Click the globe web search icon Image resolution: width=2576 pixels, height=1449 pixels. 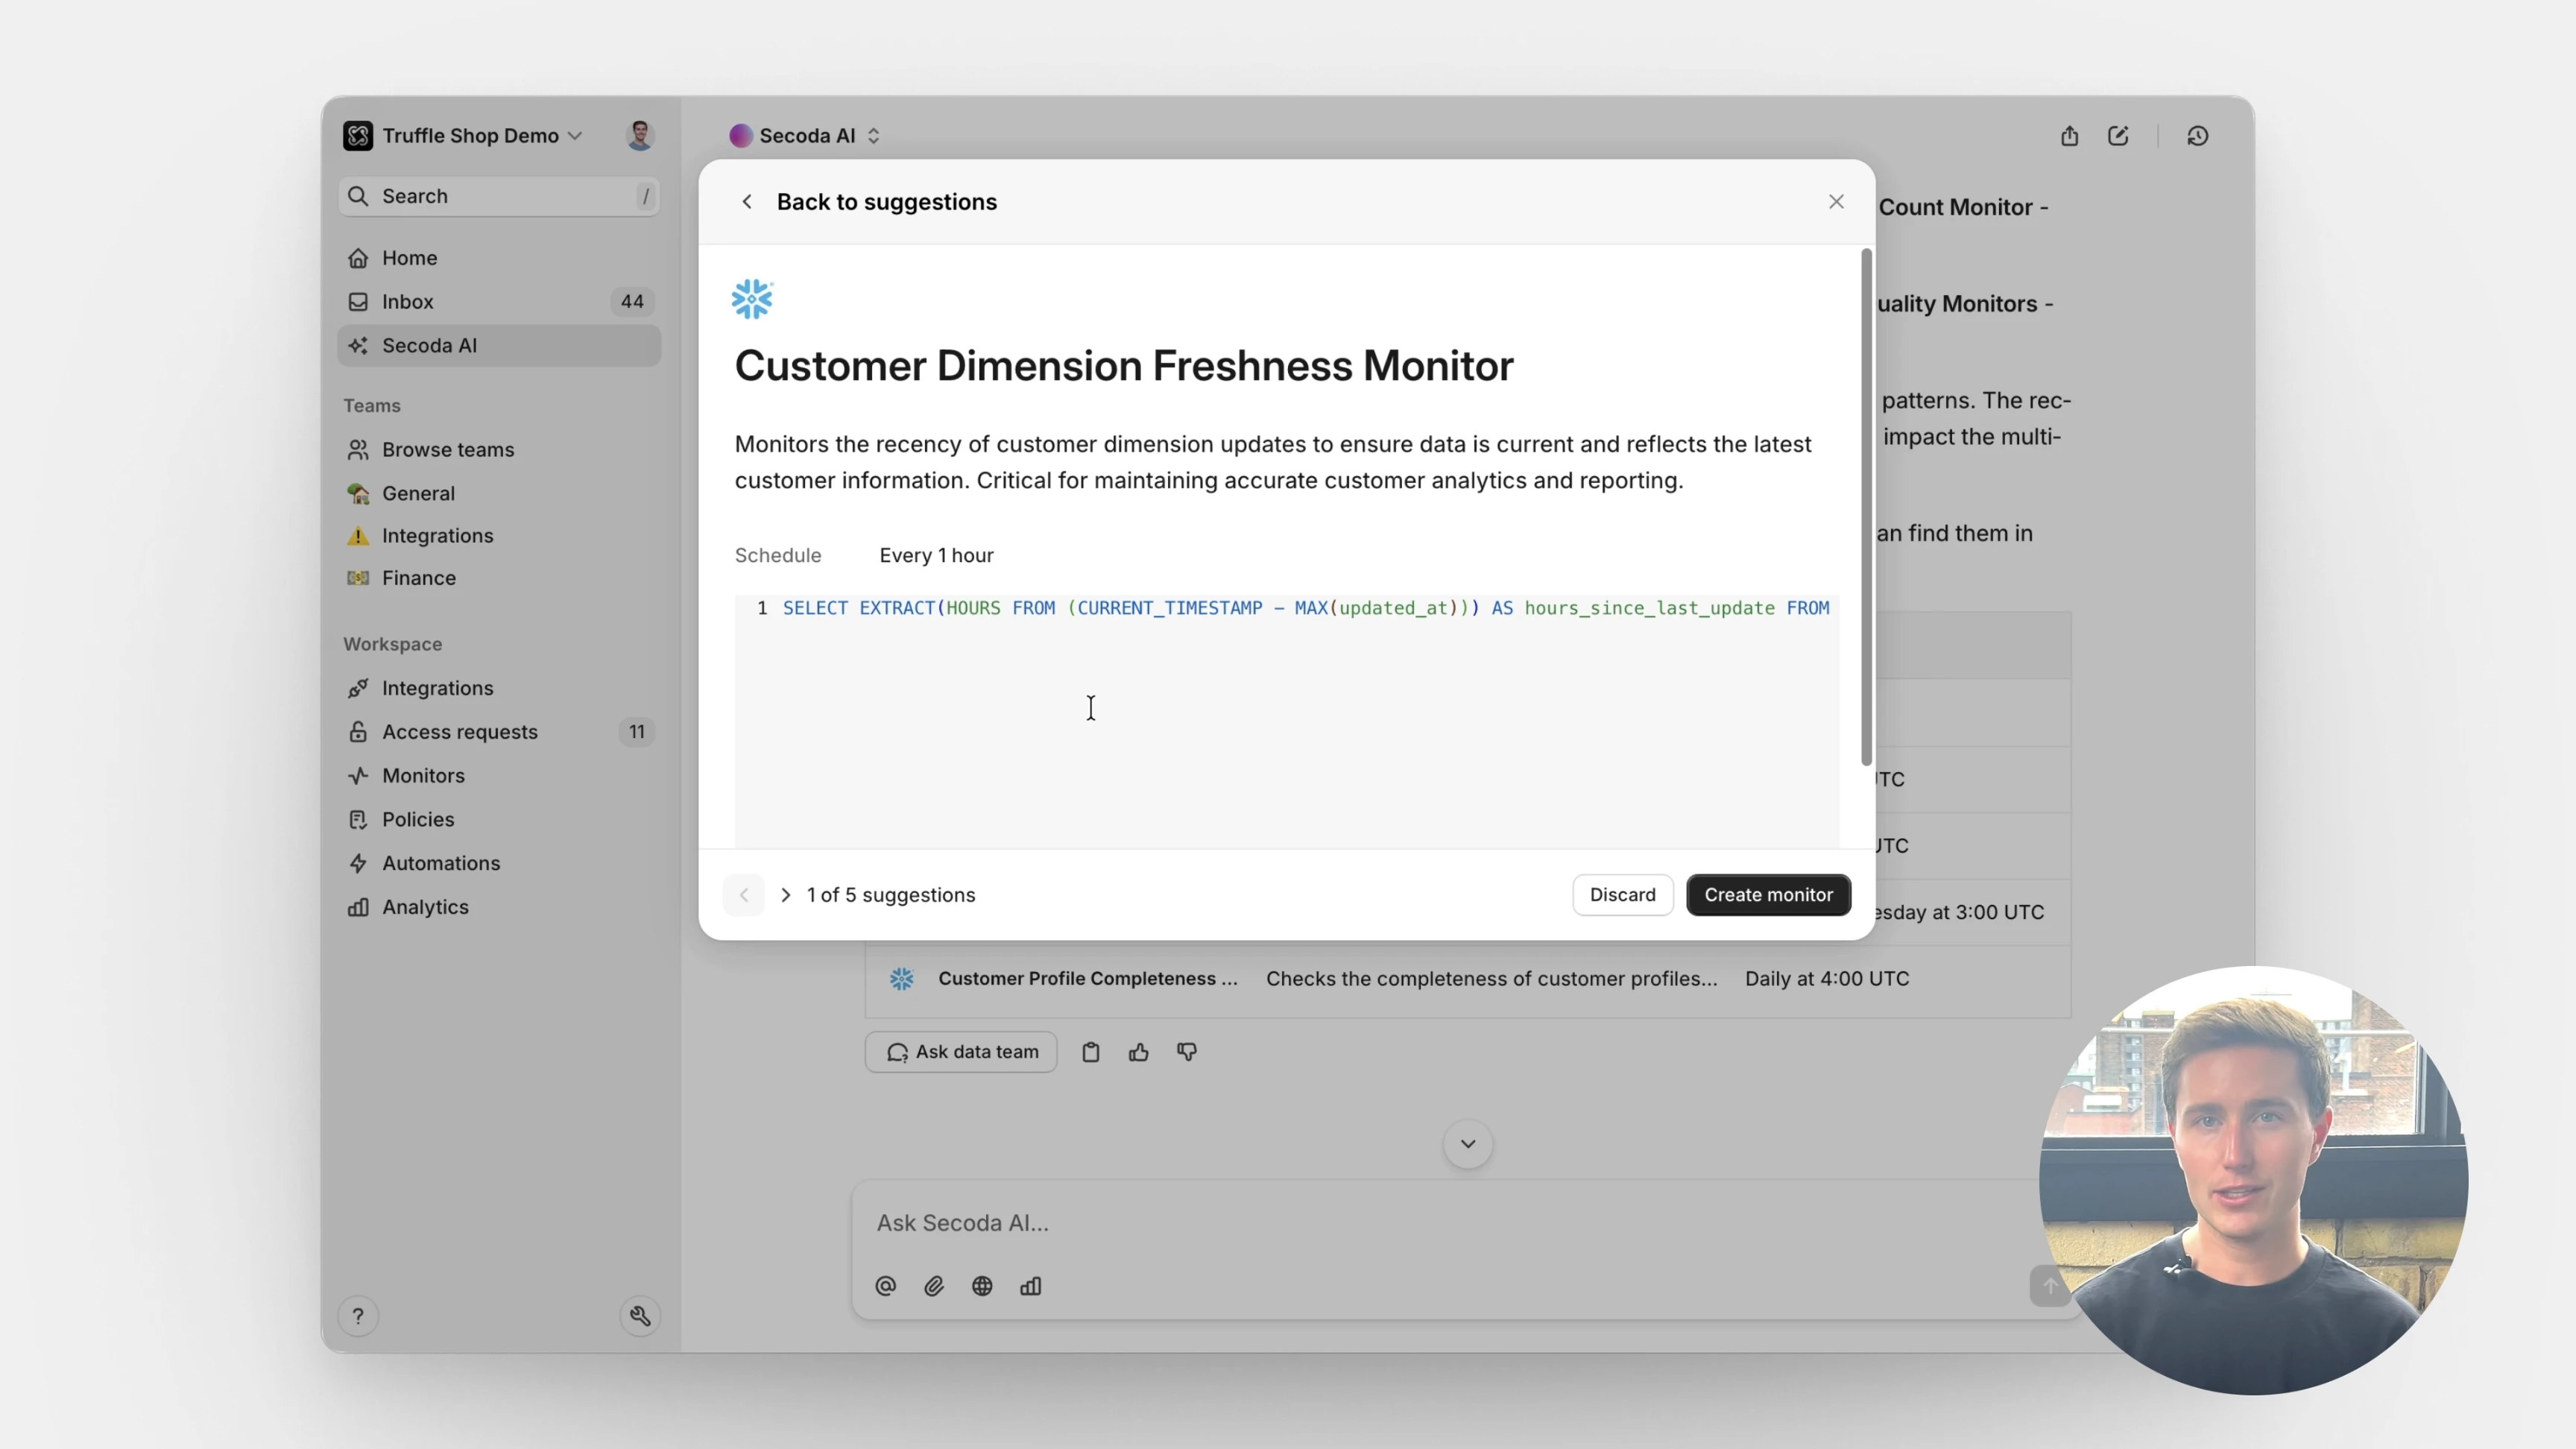click(982, 1286)
